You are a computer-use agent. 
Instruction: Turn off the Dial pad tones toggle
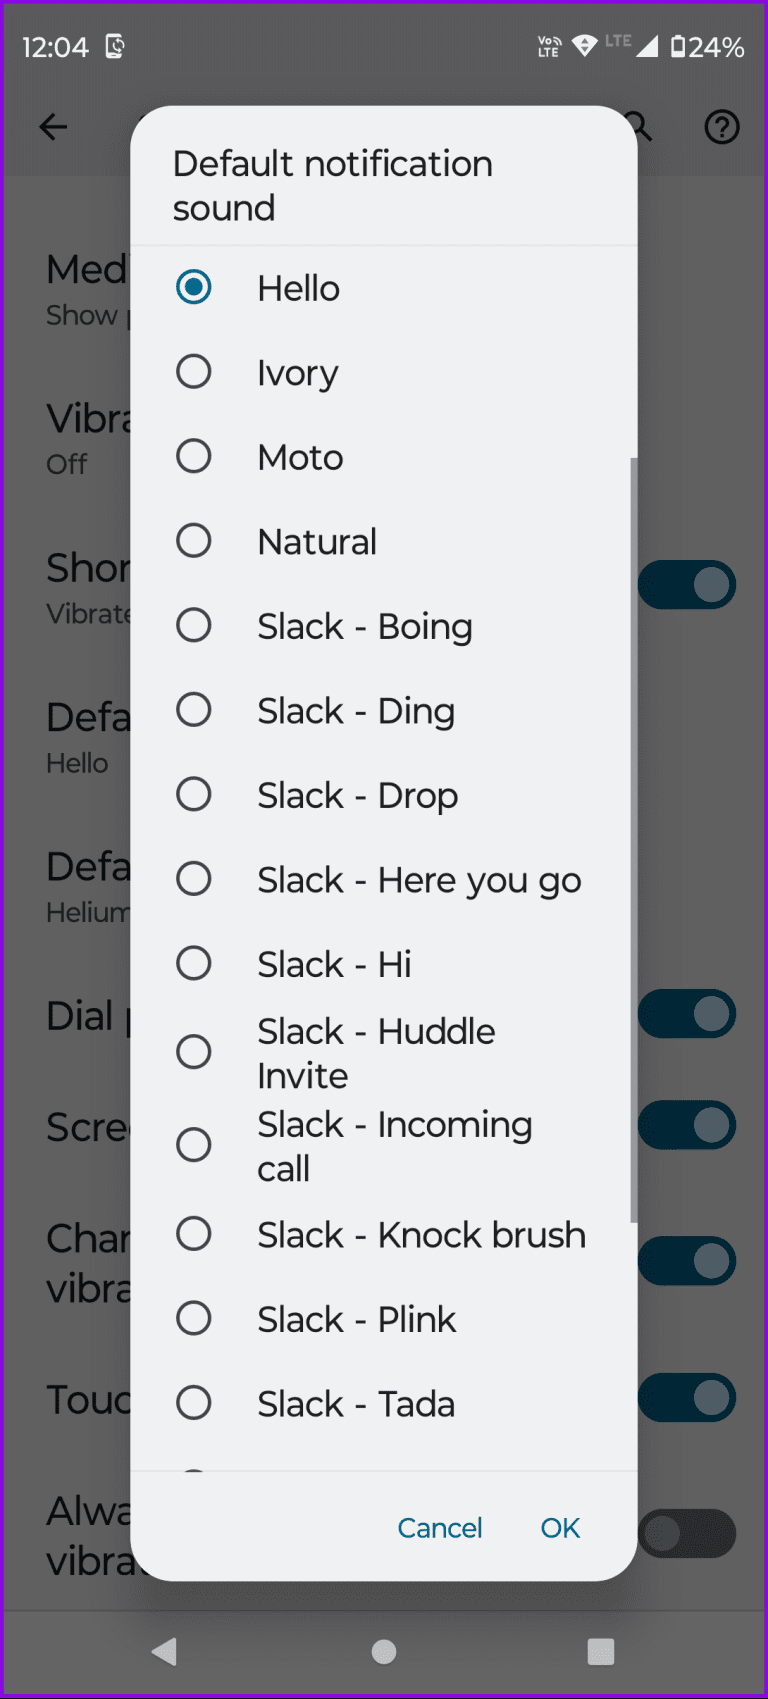(687, 1012)
